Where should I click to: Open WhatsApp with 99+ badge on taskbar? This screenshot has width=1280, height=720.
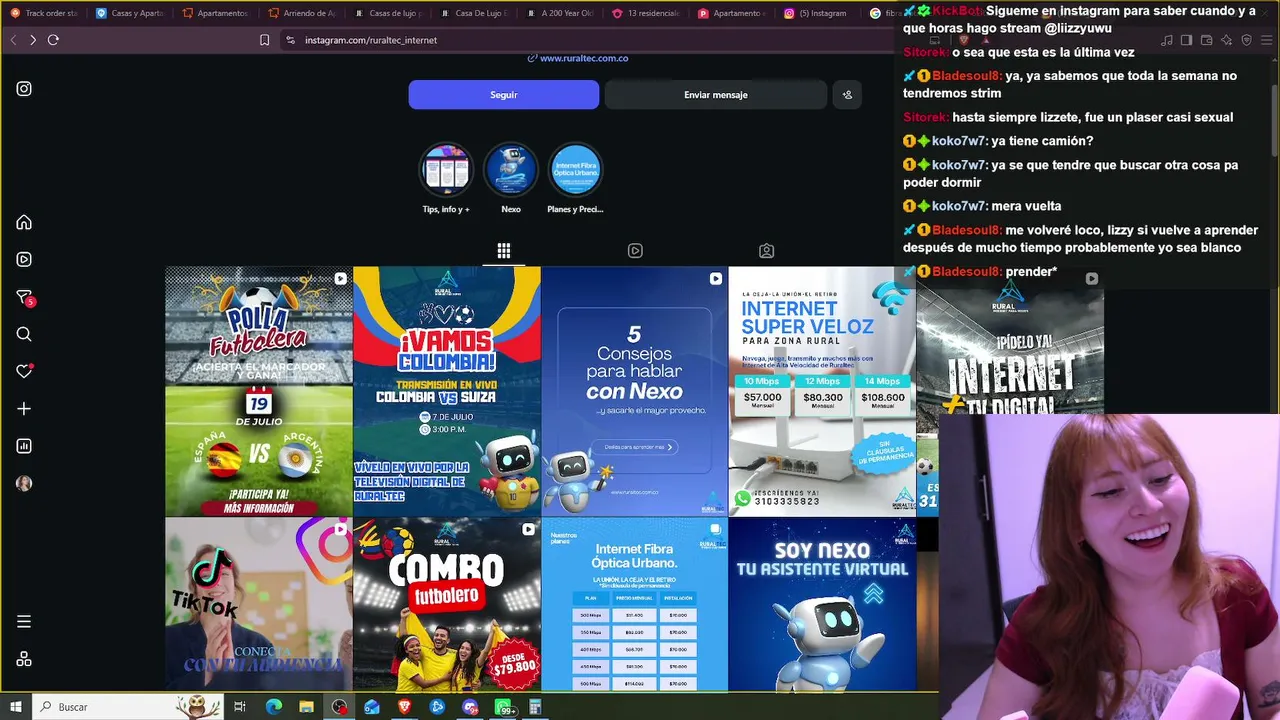505,707
